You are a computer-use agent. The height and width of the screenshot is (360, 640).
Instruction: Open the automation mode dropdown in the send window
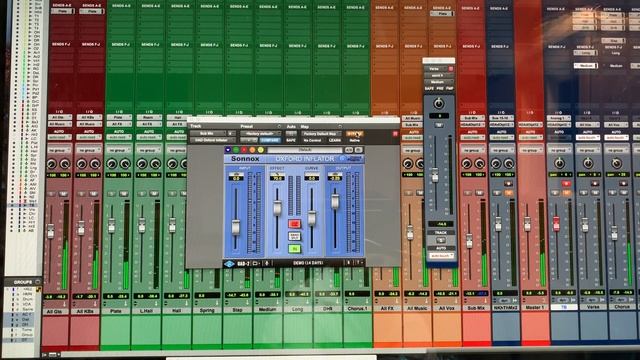click(441, 255)
